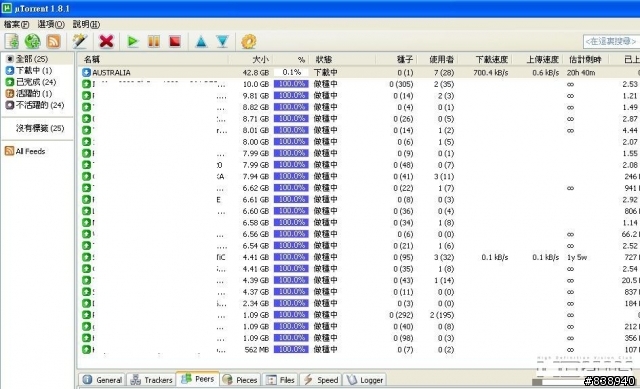Image resolution: width=640 pixels, height=389 pixels.
Task: Click the 20h 40m estimated time cell
Action: pos(581,73)
